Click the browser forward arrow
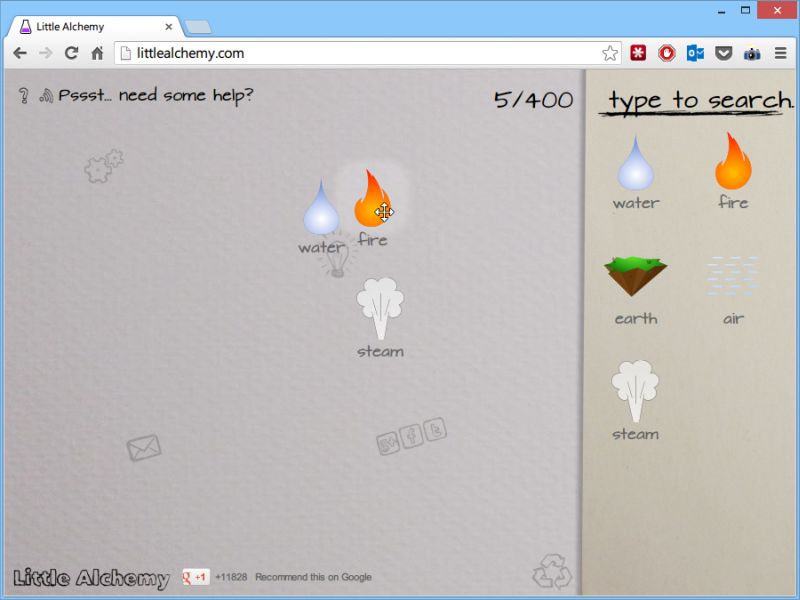800x600 pixels. 46,53
